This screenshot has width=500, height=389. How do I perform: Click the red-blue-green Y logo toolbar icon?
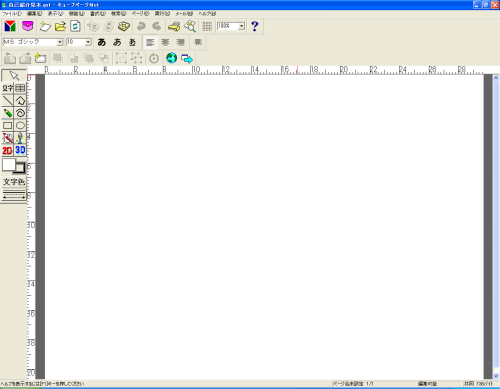click(x=10, y=26)
